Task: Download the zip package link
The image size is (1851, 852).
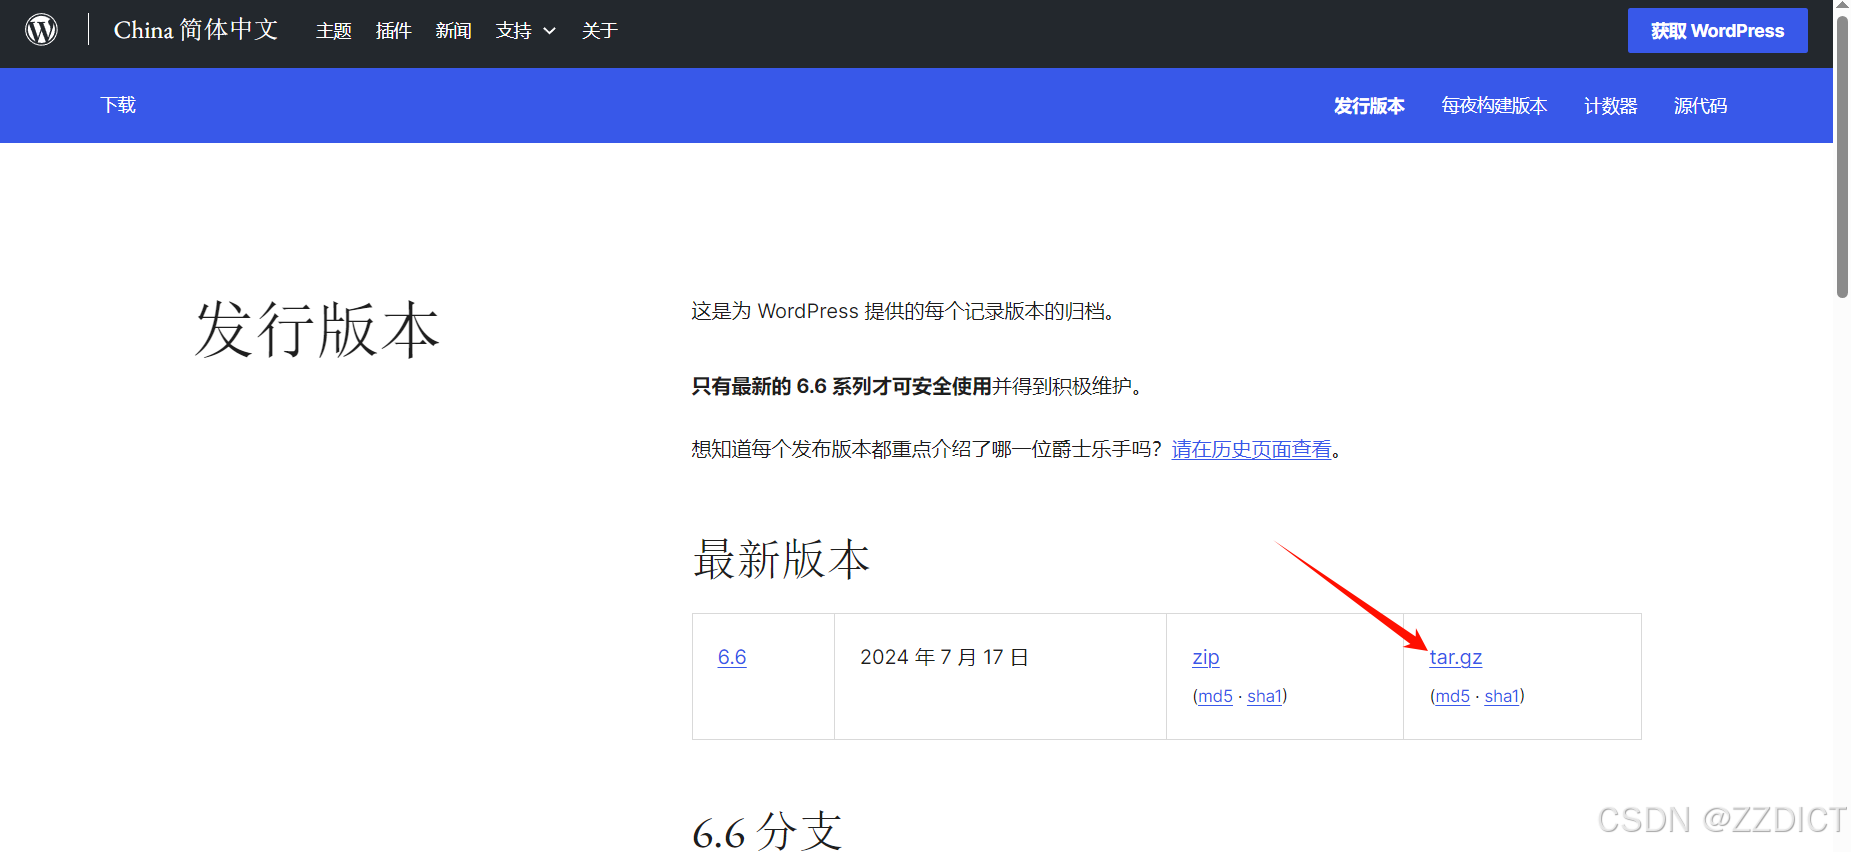Action: click(1206, 657)
